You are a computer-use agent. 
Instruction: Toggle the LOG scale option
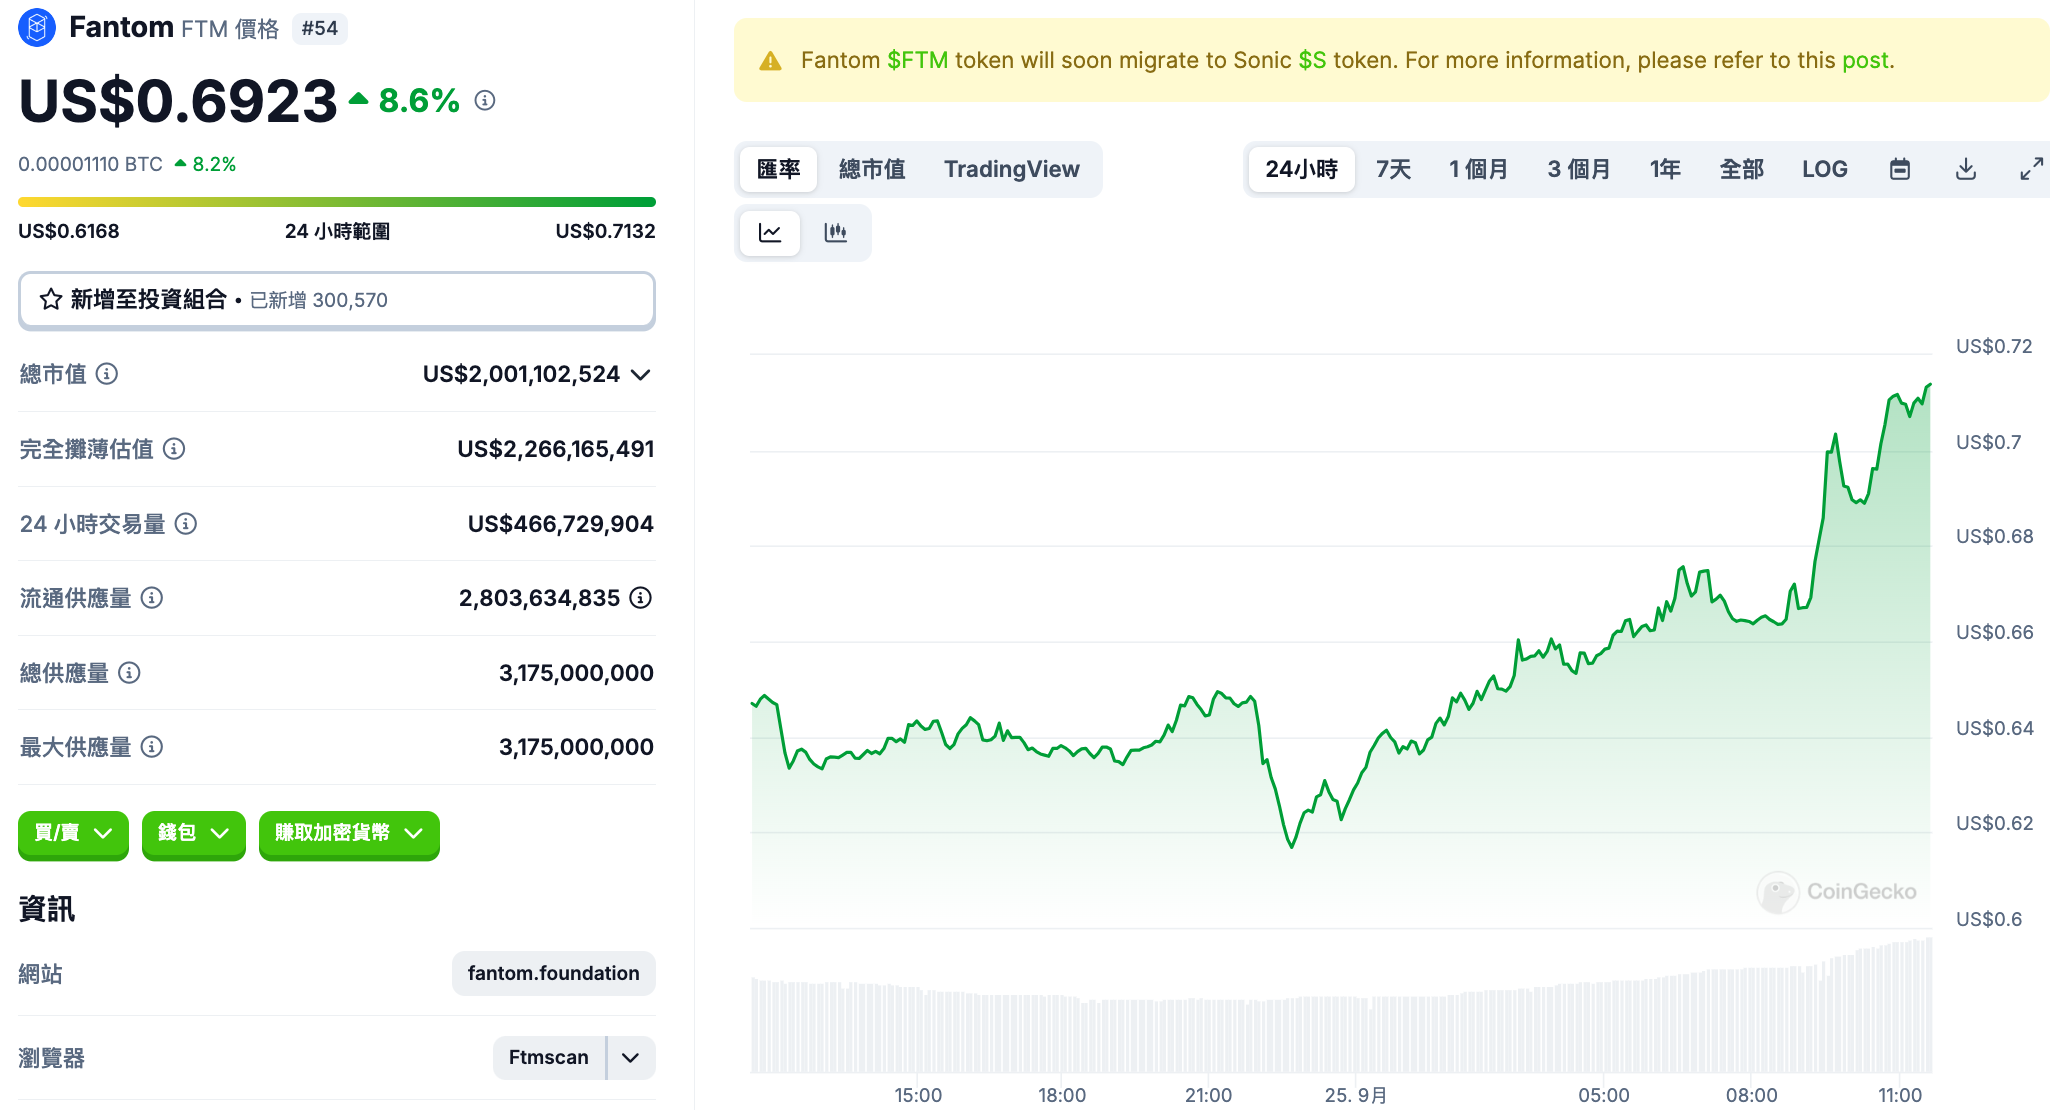coord(1824,169)
